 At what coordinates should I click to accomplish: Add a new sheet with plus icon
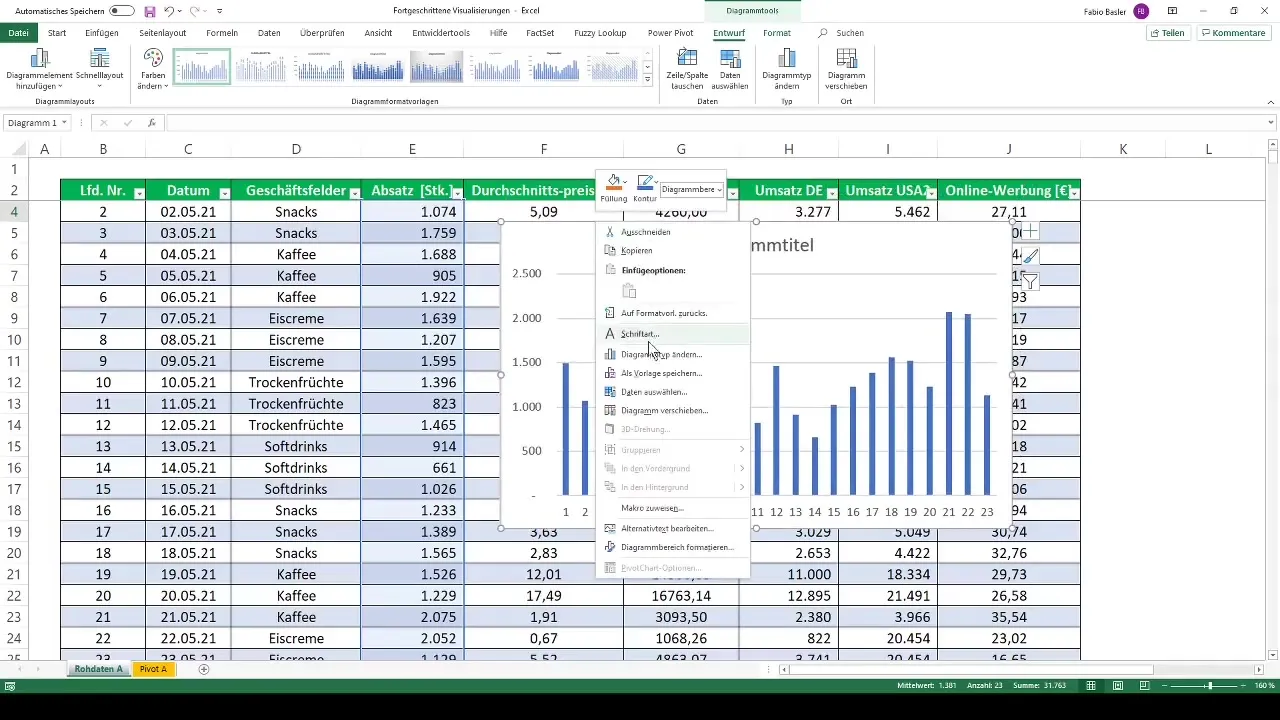(204, 669)
